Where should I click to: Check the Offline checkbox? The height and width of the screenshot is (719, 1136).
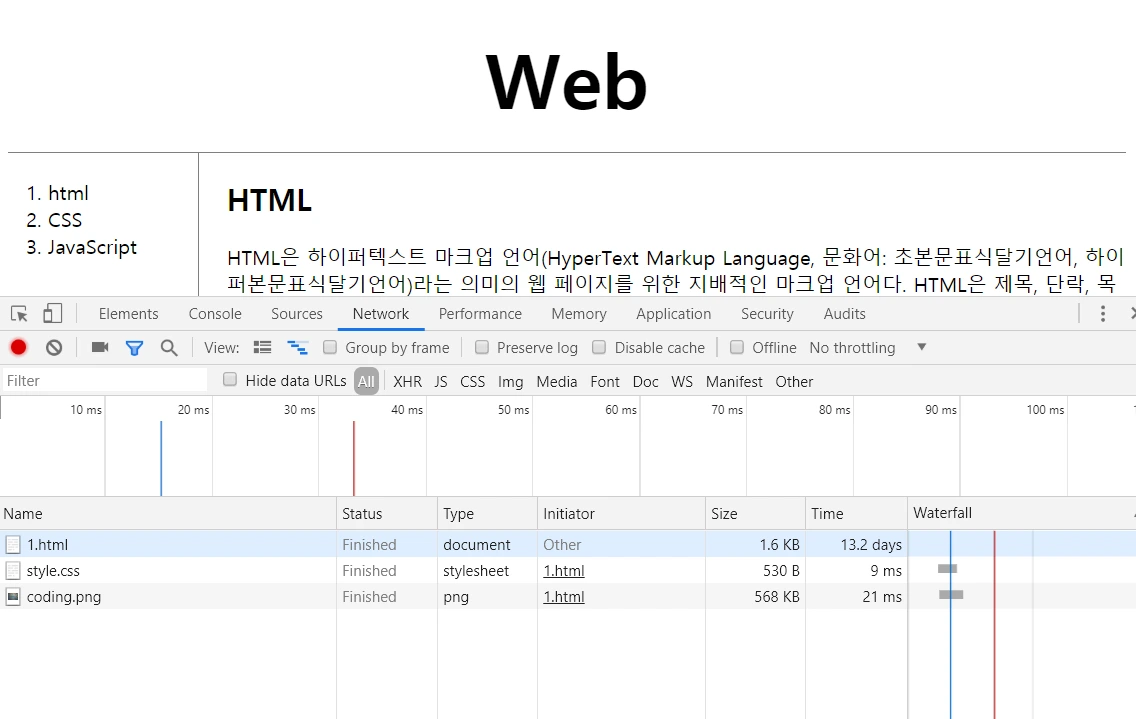737,347
